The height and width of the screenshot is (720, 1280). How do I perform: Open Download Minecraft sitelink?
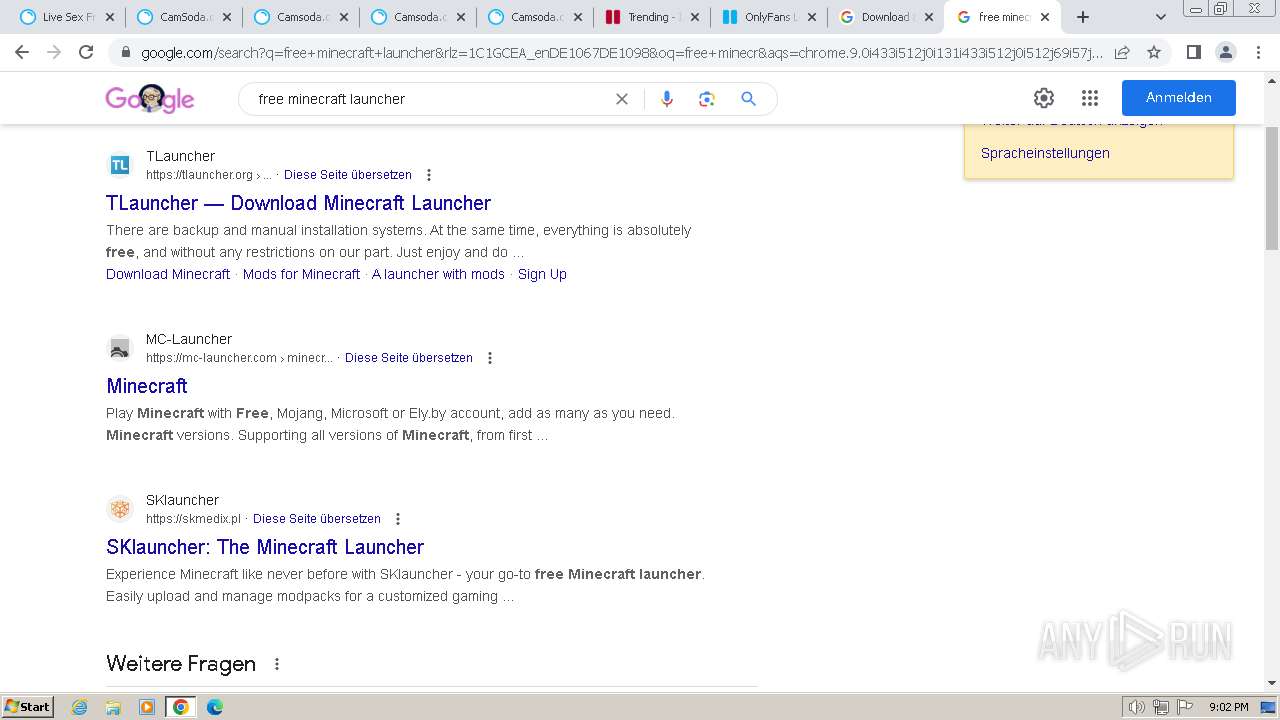pyautogui.click(x=168, y=274)
